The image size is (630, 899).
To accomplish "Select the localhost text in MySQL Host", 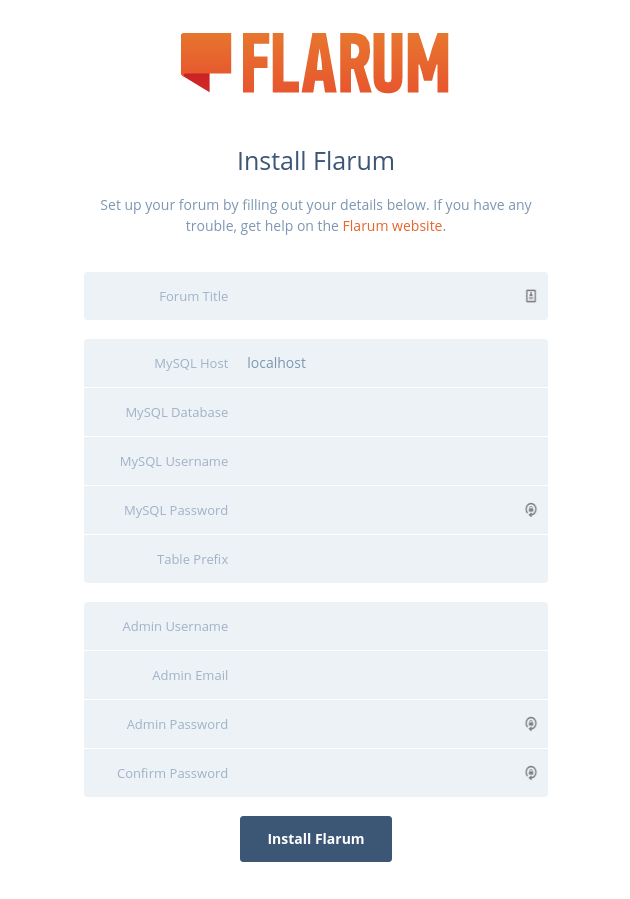I will [276, 363].
